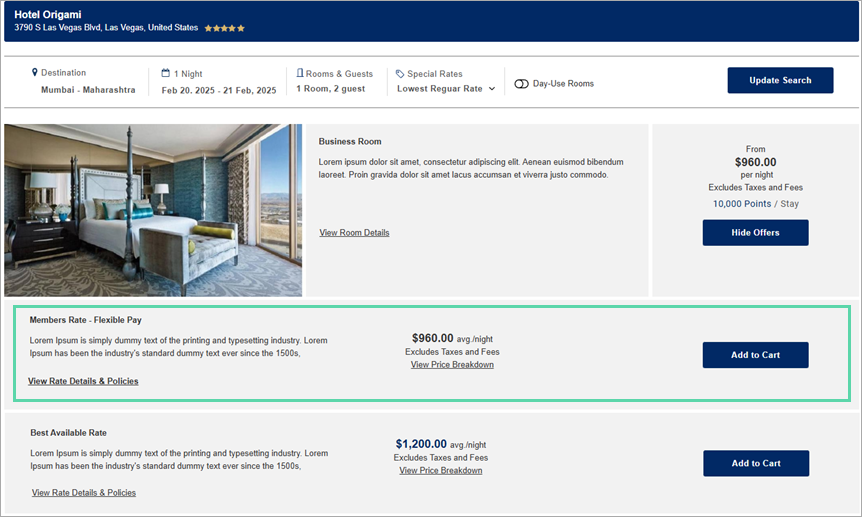Viewport: 862px width, 517px height.
Task: Change the Feb 20, 2025 - 21 Feb, 2025 dates
Action: (219, 90)
